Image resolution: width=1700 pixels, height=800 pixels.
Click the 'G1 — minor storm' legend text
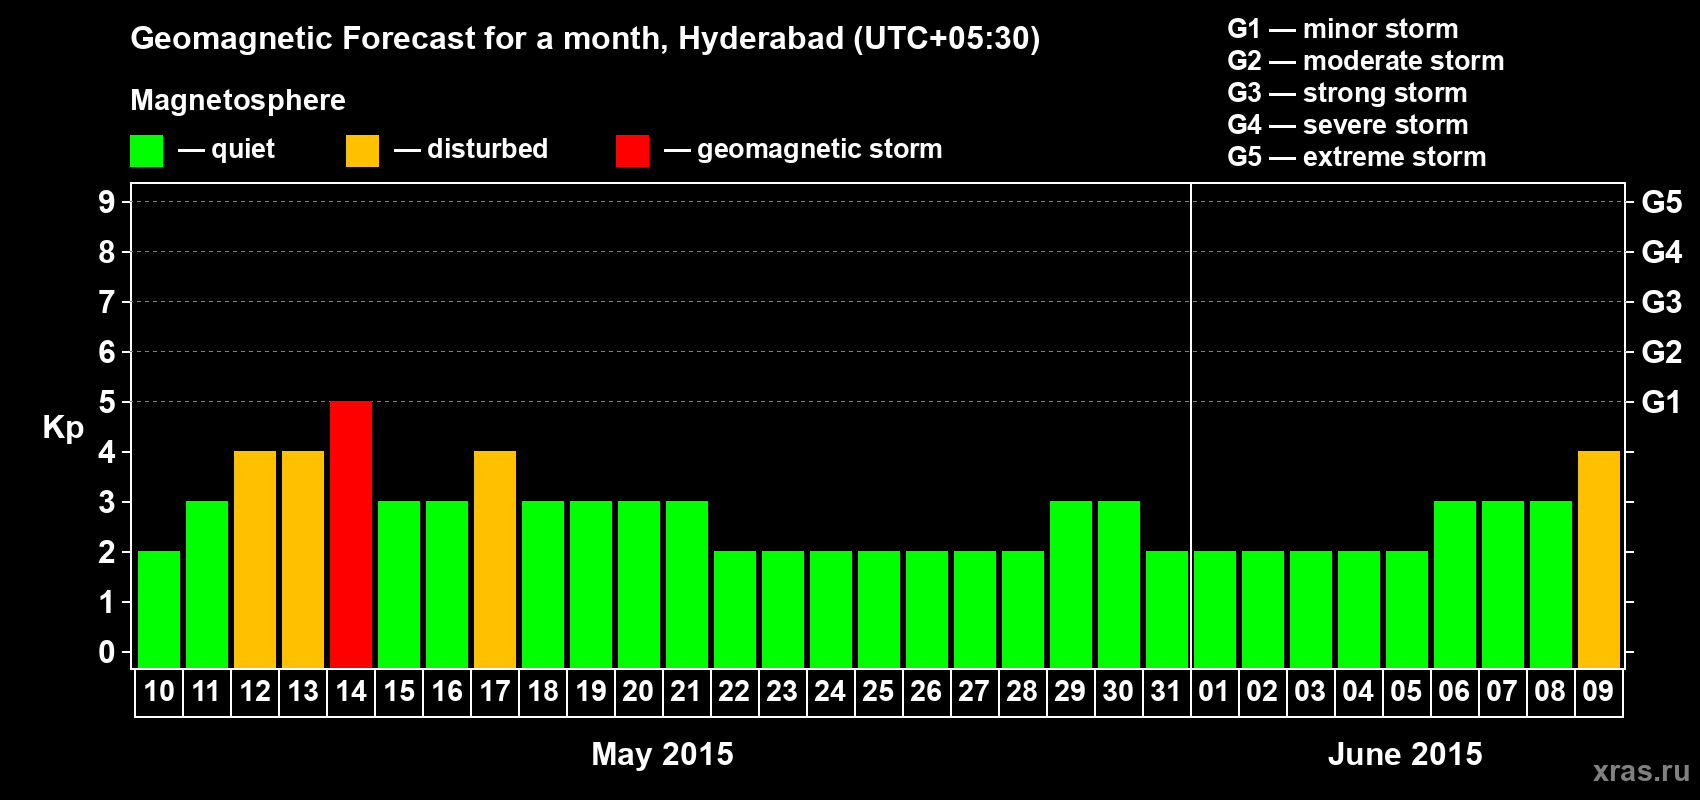click(1343, 29)
